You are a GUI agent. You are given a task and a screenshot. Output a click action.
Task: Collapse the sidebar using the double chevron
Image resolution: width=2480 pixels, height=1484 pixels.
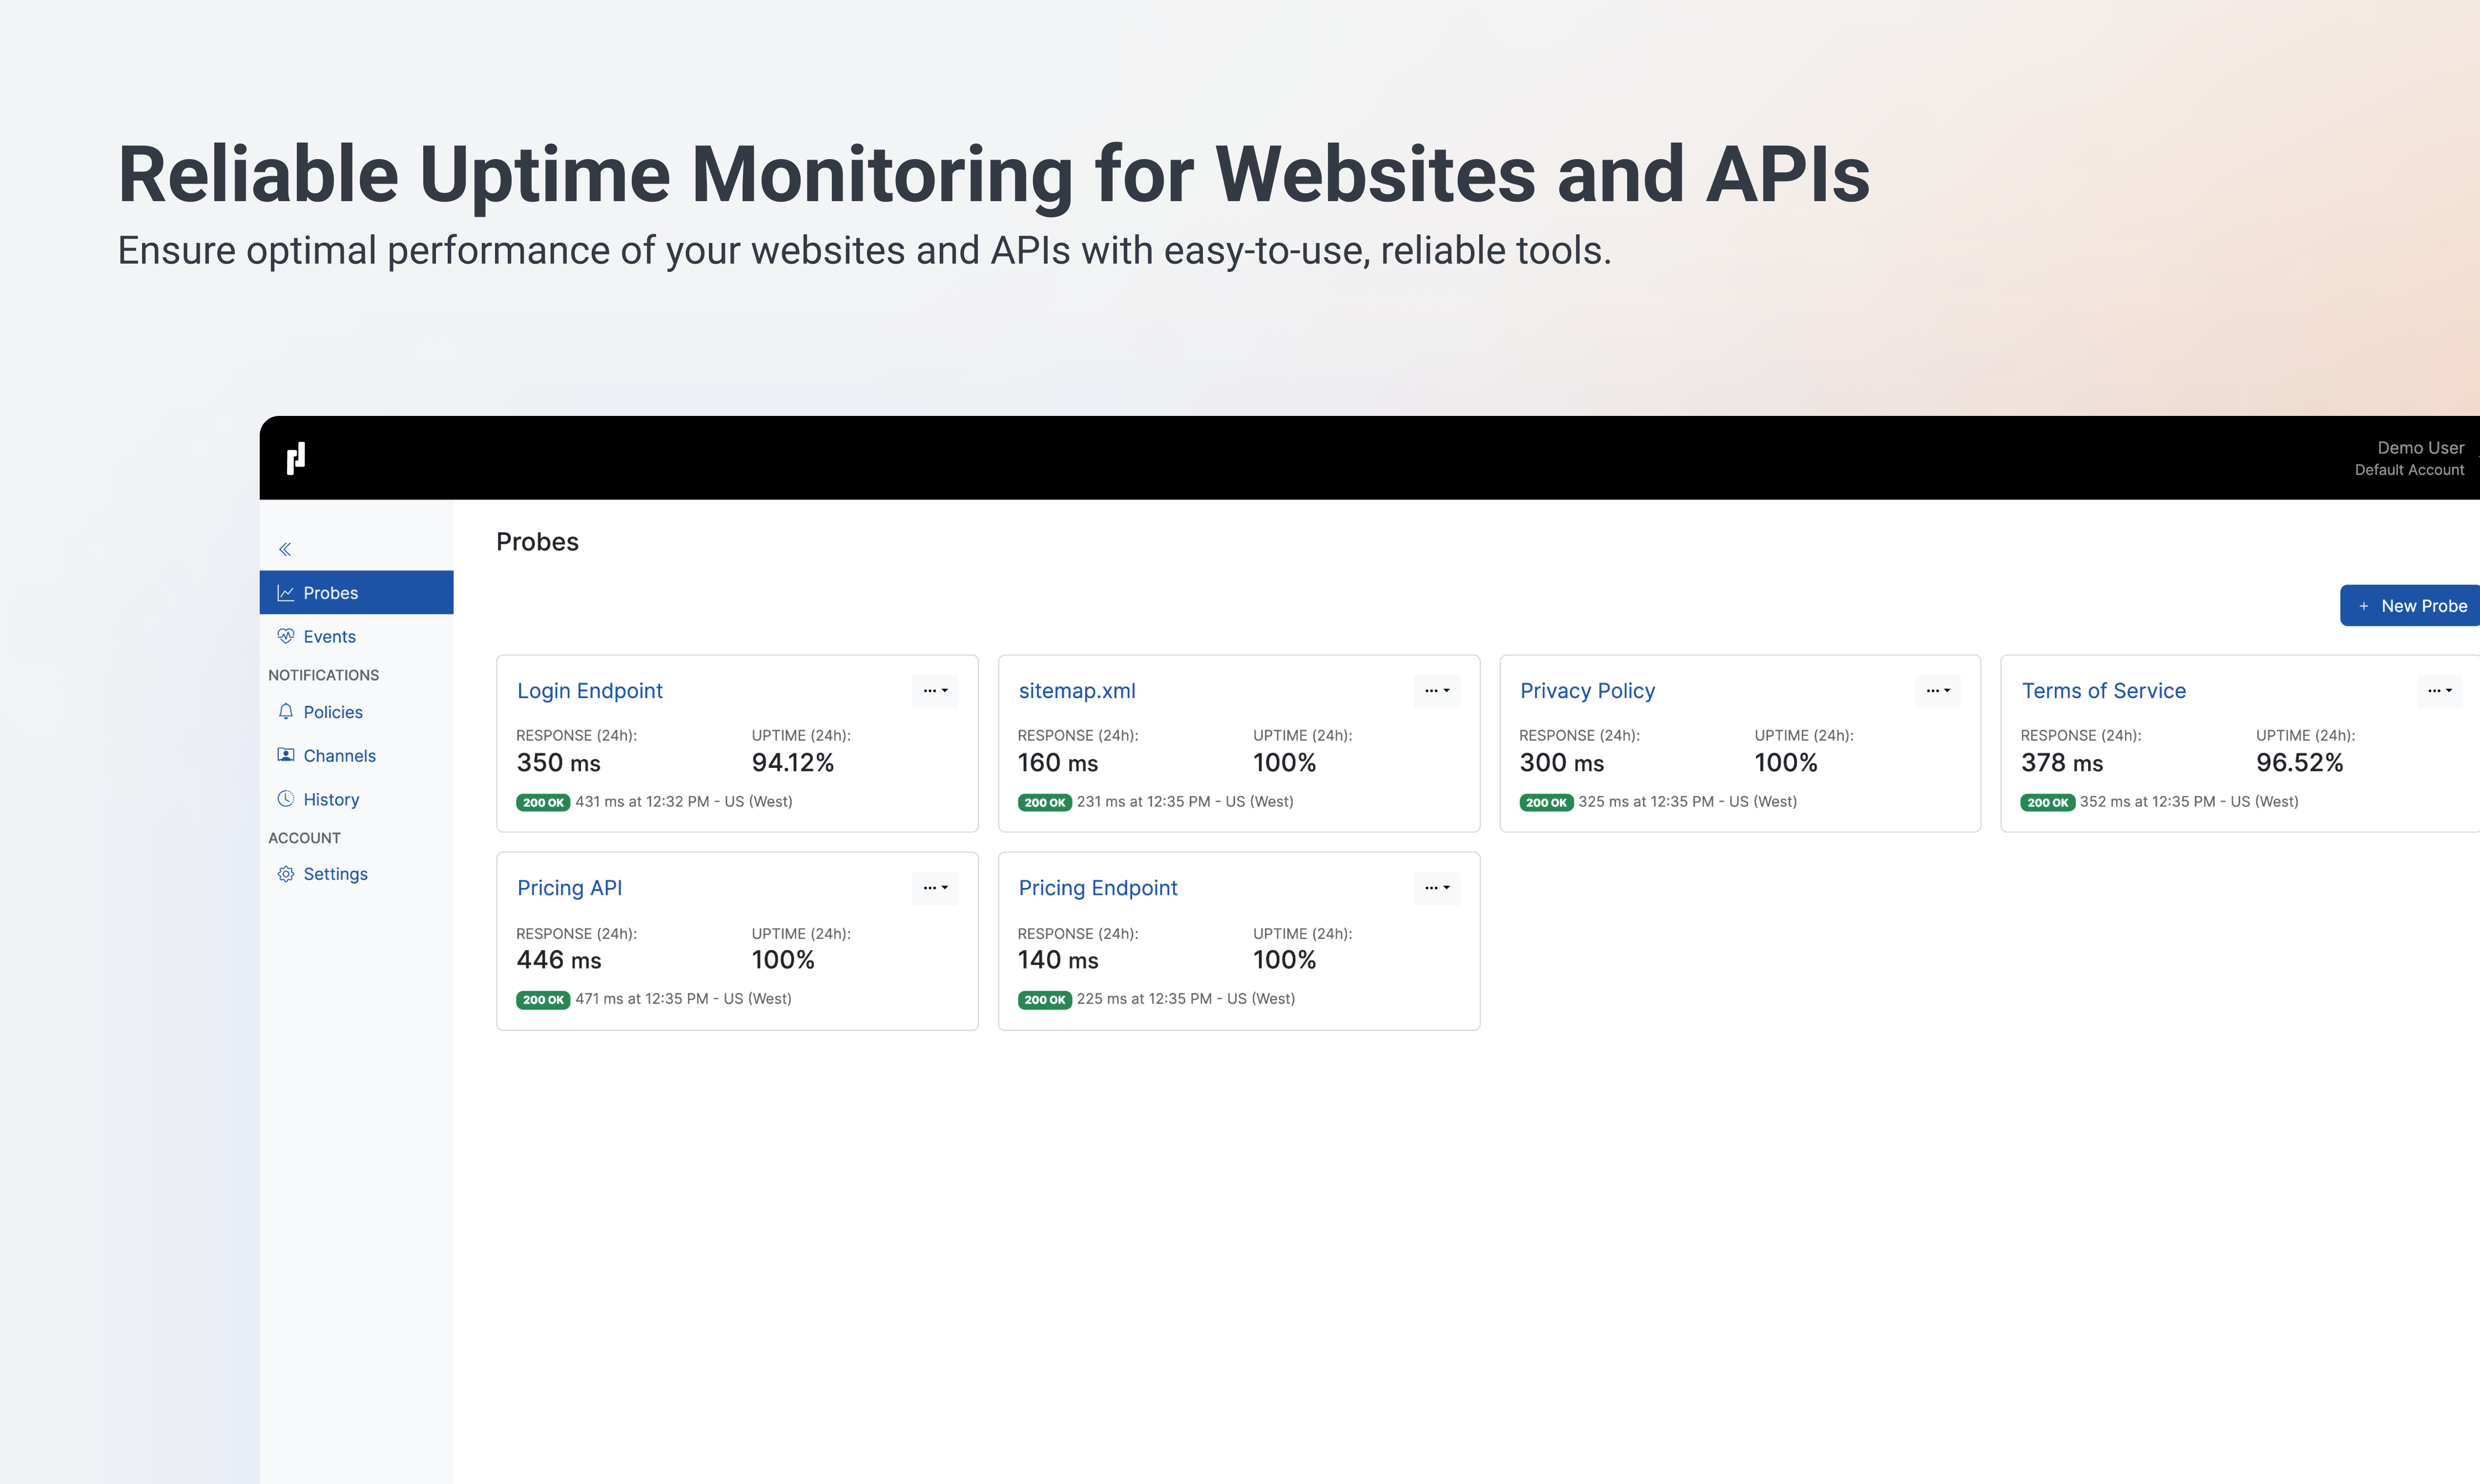click(x=285, y=549)
